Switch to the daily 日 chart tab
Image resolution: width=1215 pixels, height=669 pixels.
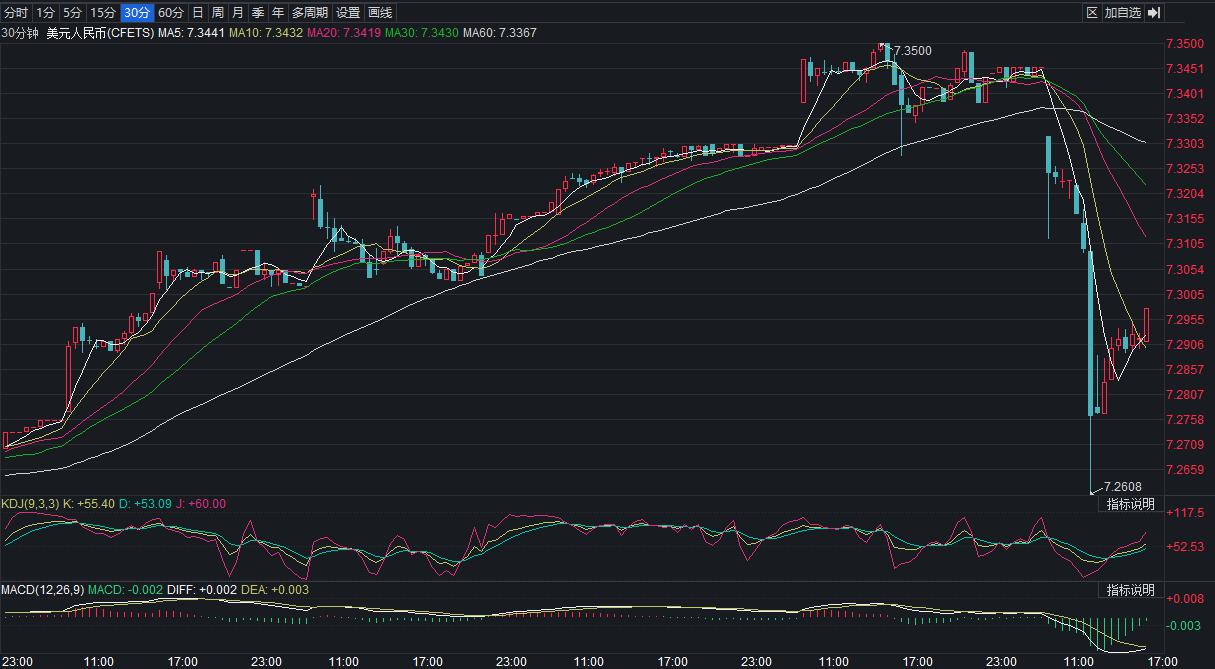click(x=197, y=13)
